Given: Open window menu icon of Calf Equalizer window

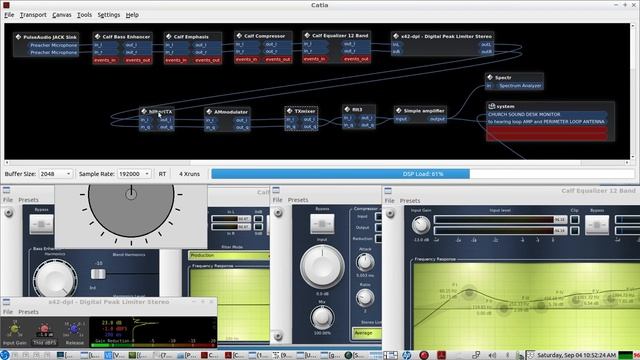Looking at the screenshot, I should click(x=388, y=191).
